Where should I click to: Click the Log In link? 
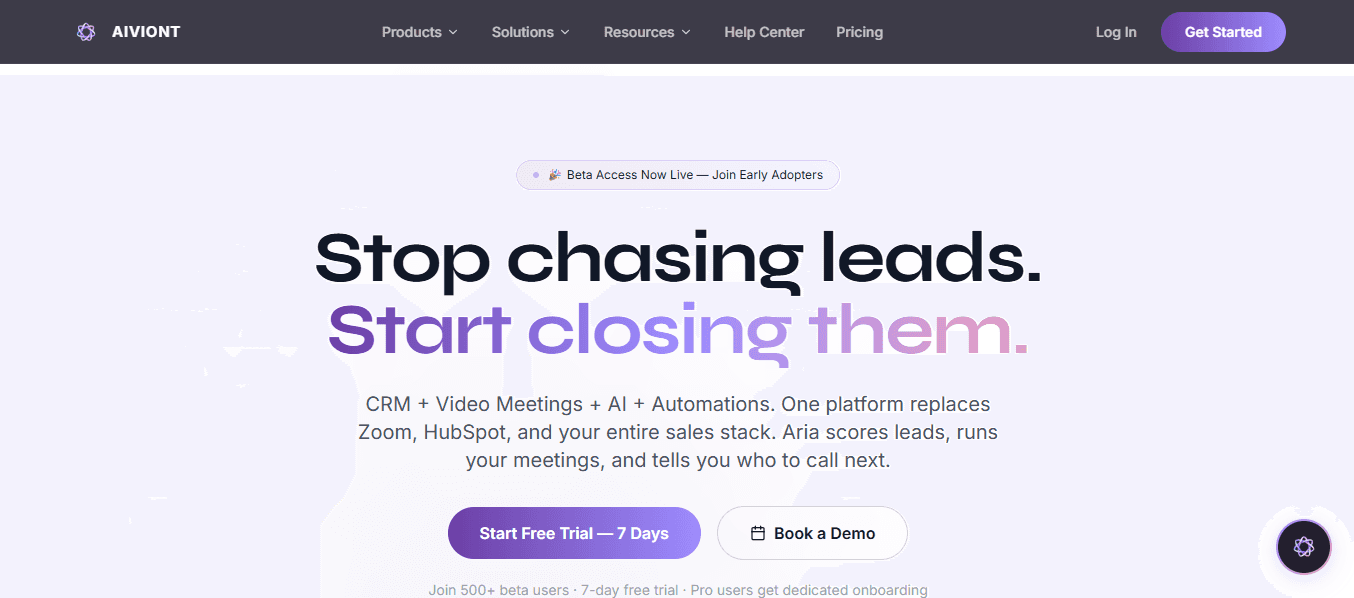(1116, 32)
